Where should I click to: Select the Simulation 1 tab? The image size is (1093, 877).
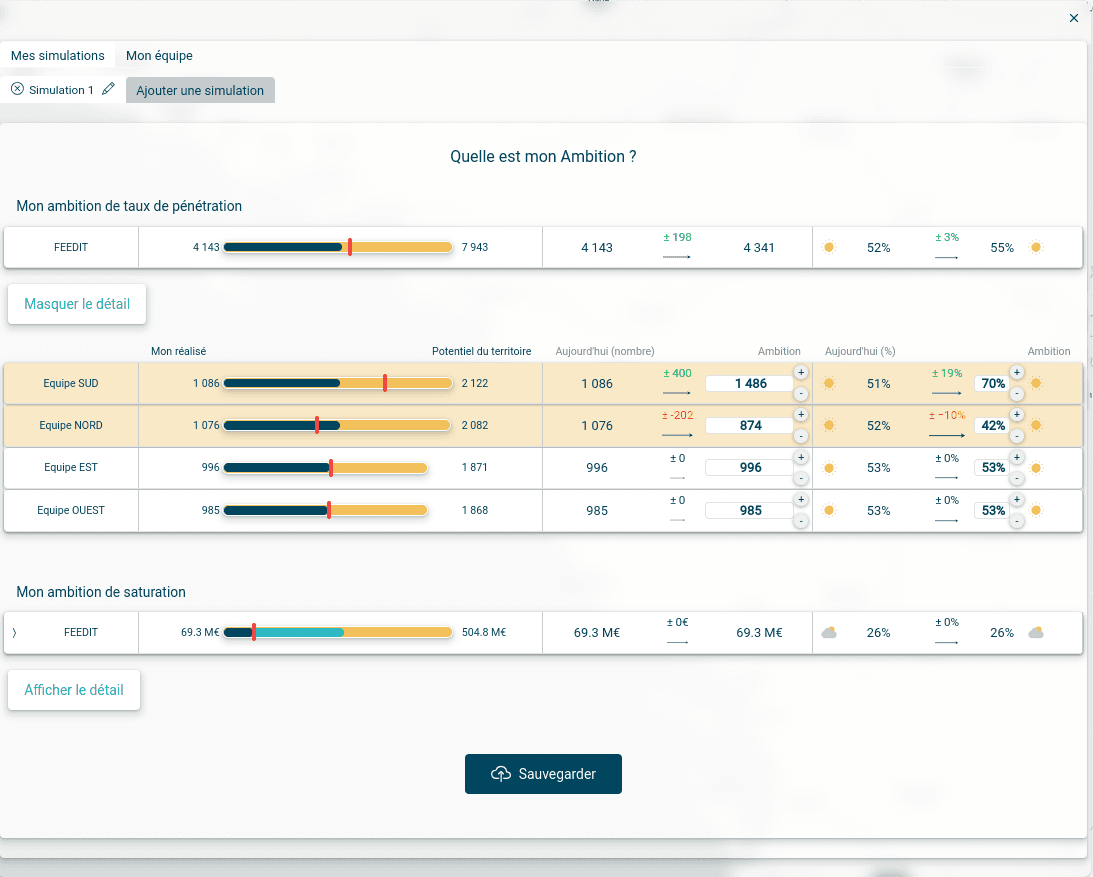tap(61, 90)
